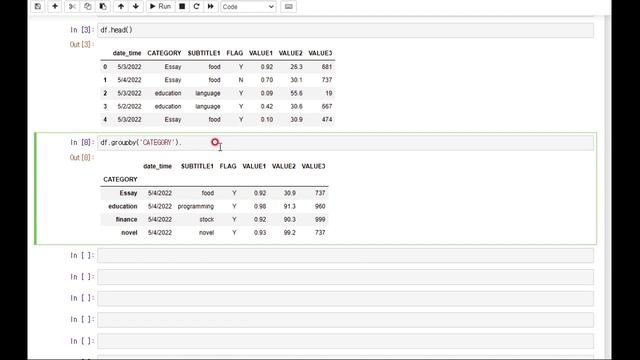Click the education row label in groupby output
Screen dimensions: 640x360
[123, 207]
